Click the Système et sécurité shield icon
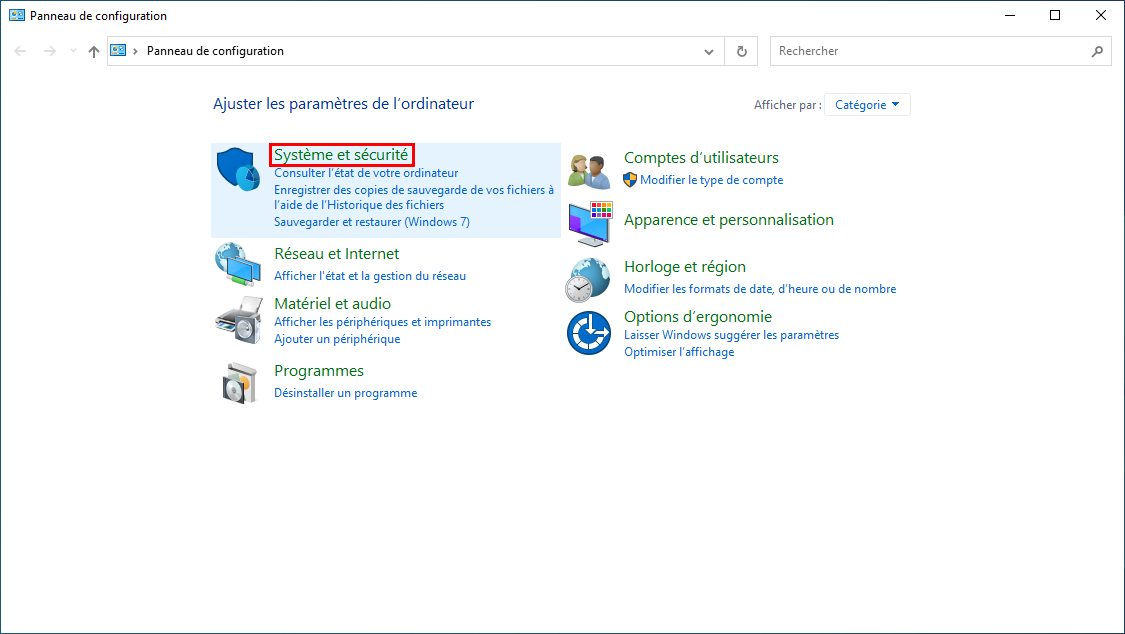 238,169
